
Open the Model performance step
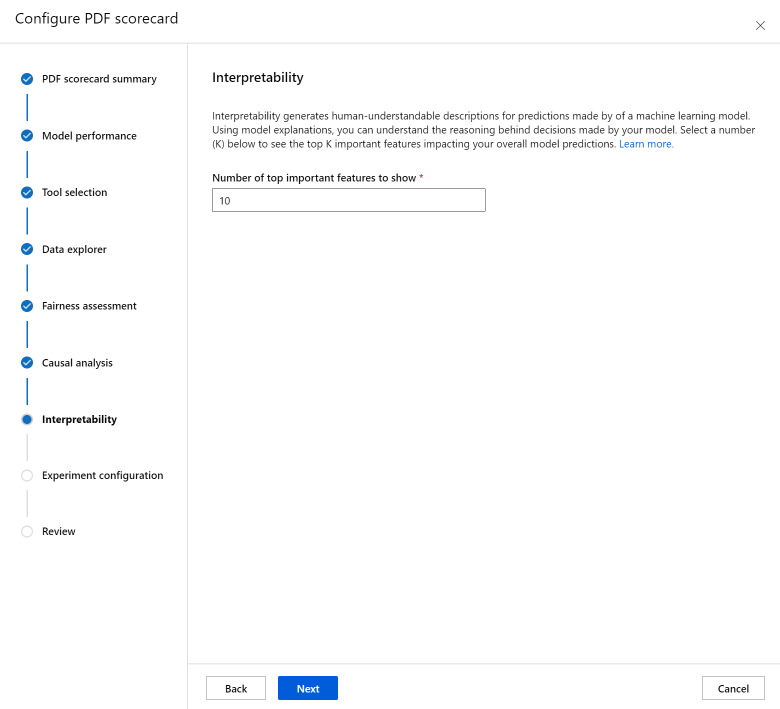(x=89, y=136)
